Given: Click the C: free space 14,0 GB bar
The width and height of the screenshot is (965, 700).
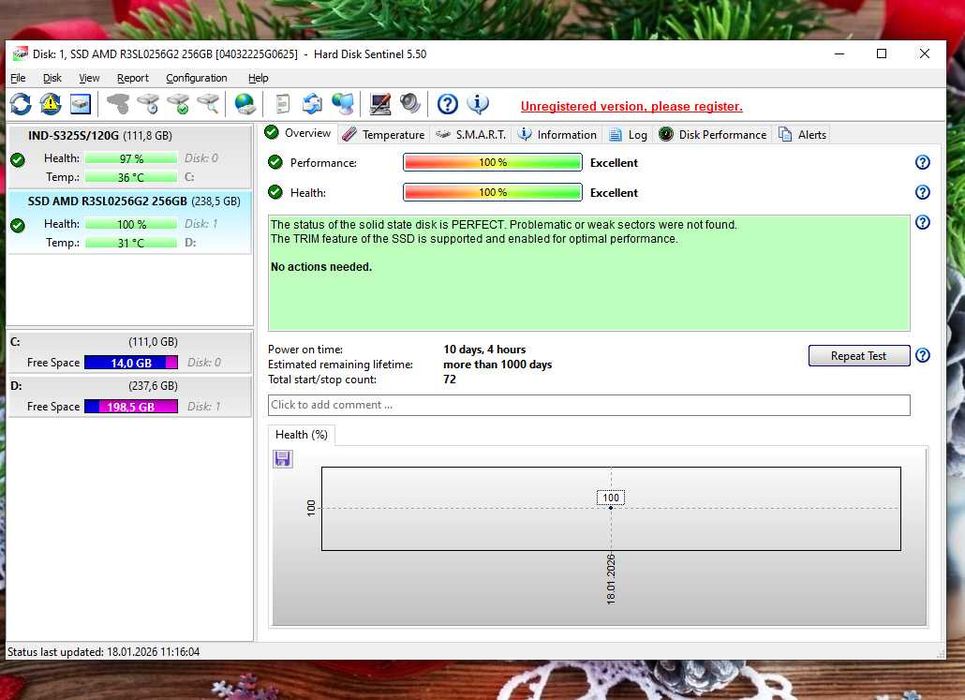Looking at the screenshot, I should pyautogui.click(x=131, y=363).
